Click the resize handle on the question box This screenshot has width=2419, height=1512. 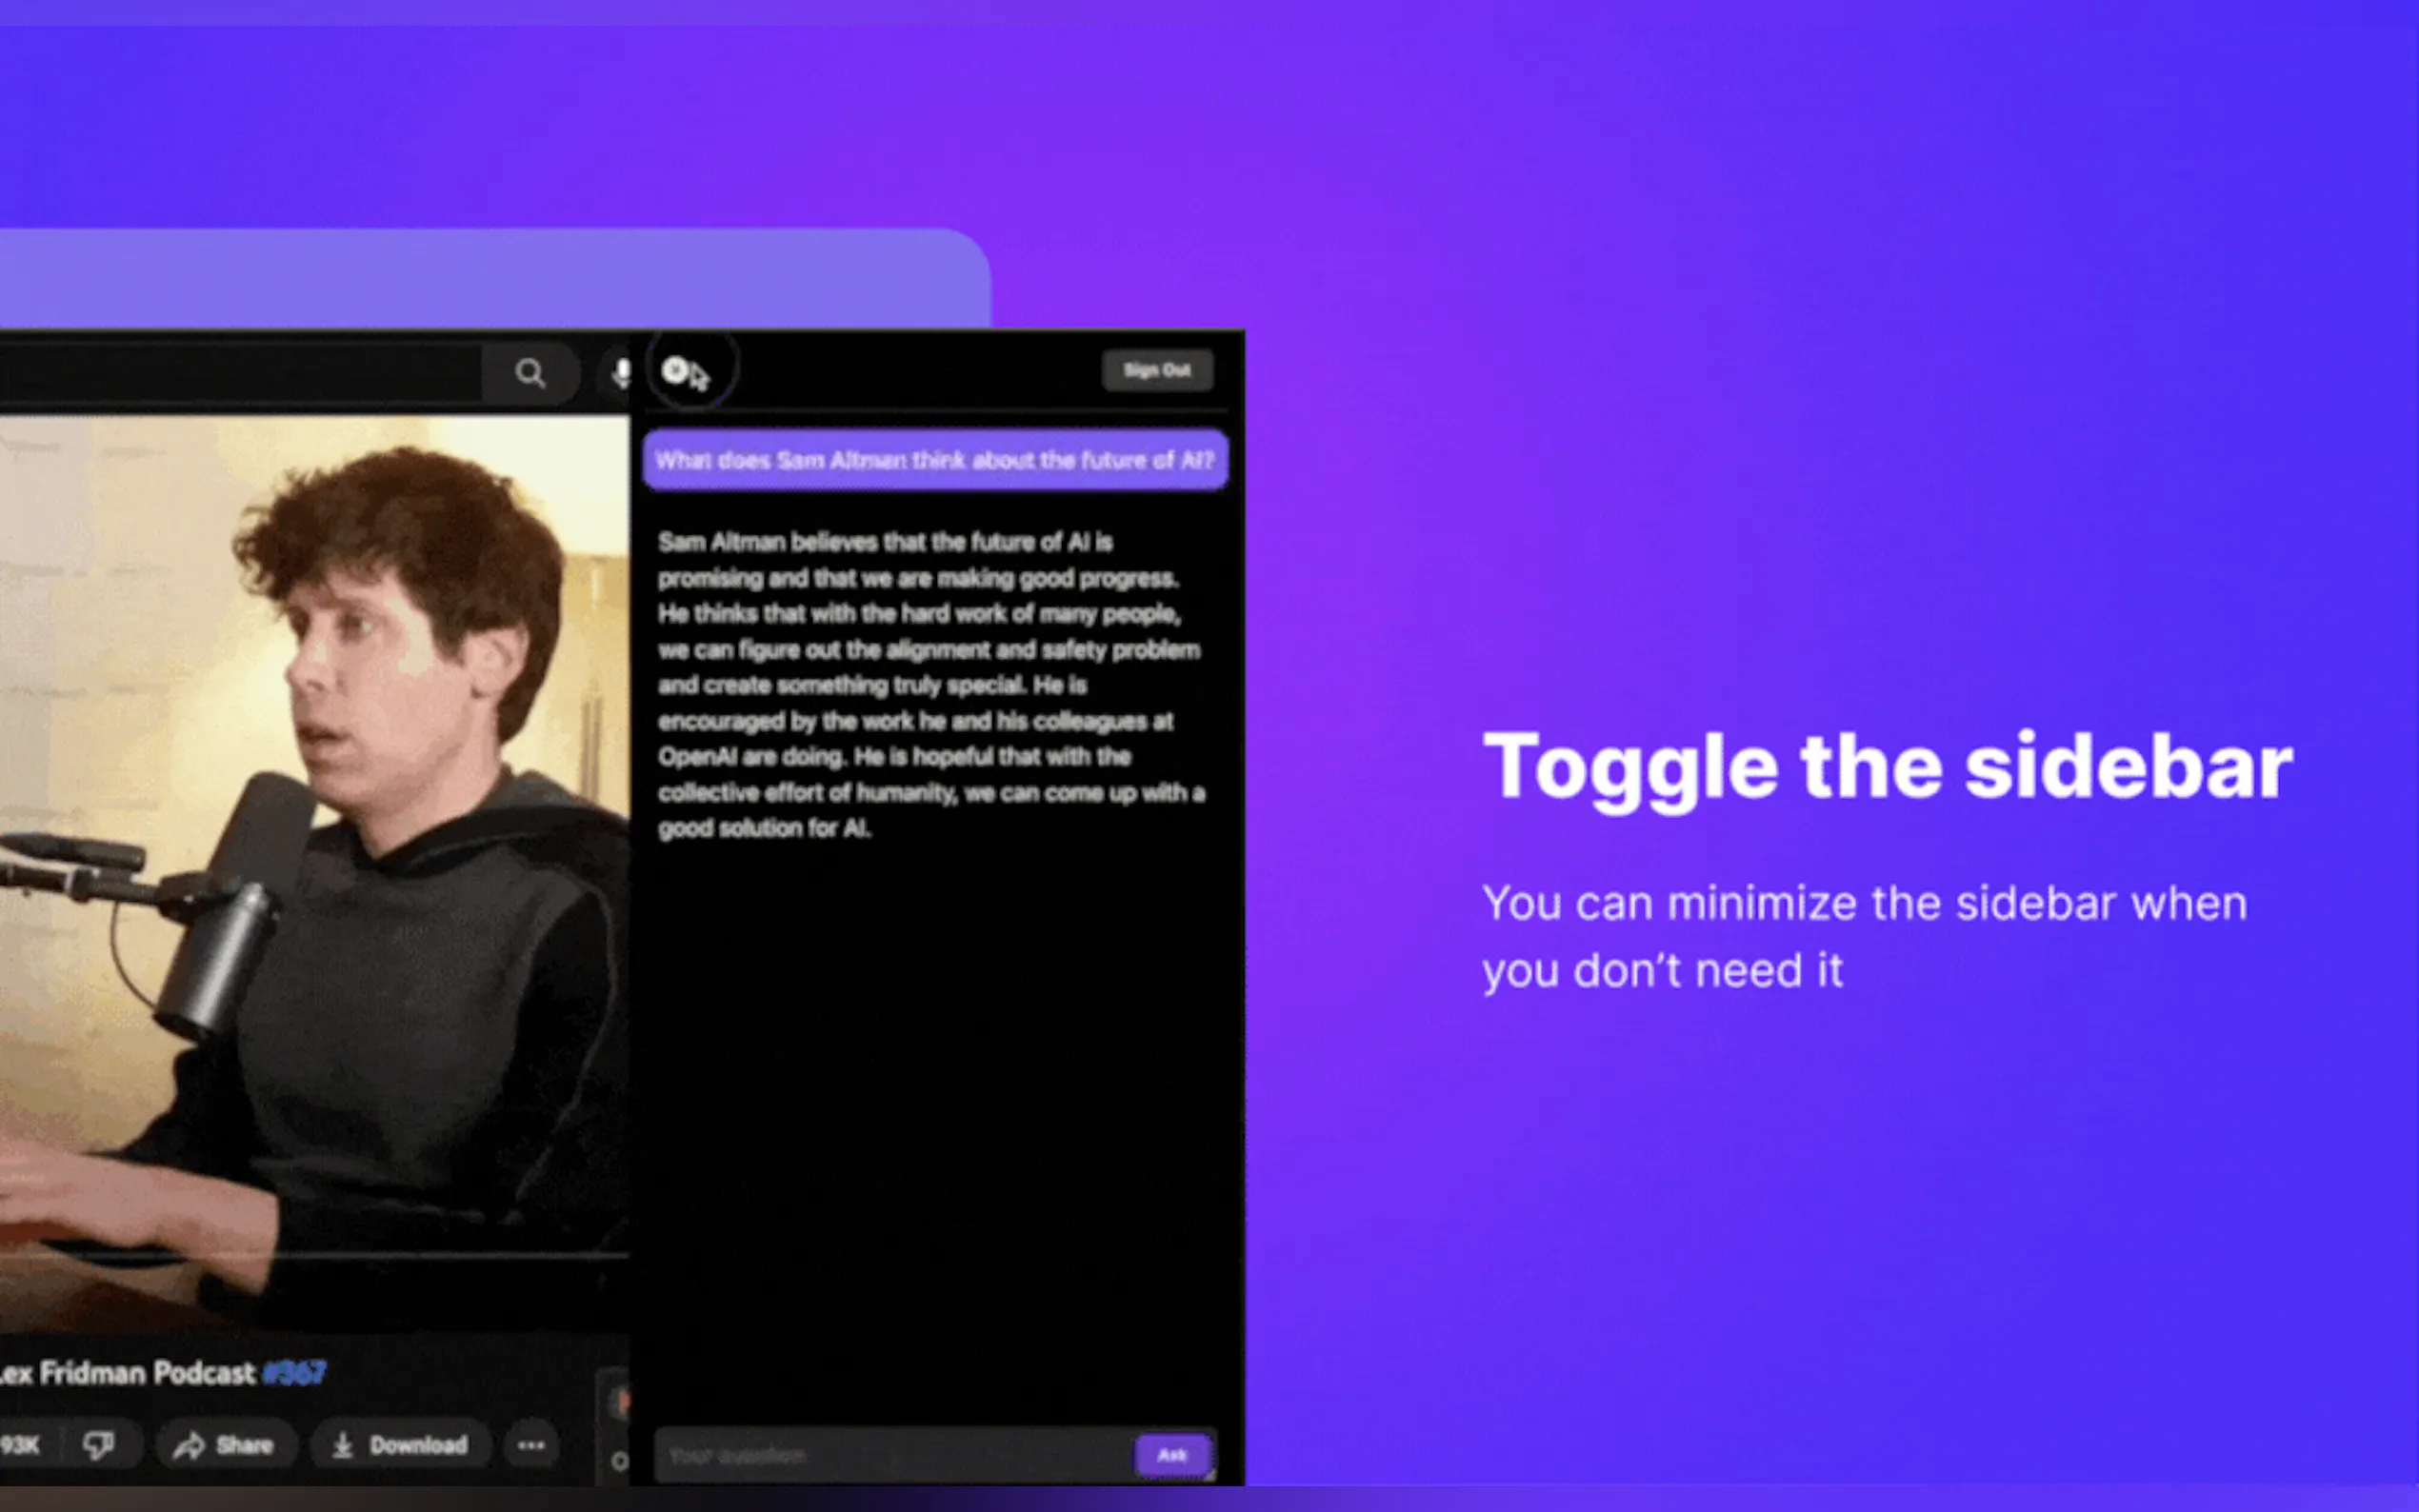[1211, 1474]
